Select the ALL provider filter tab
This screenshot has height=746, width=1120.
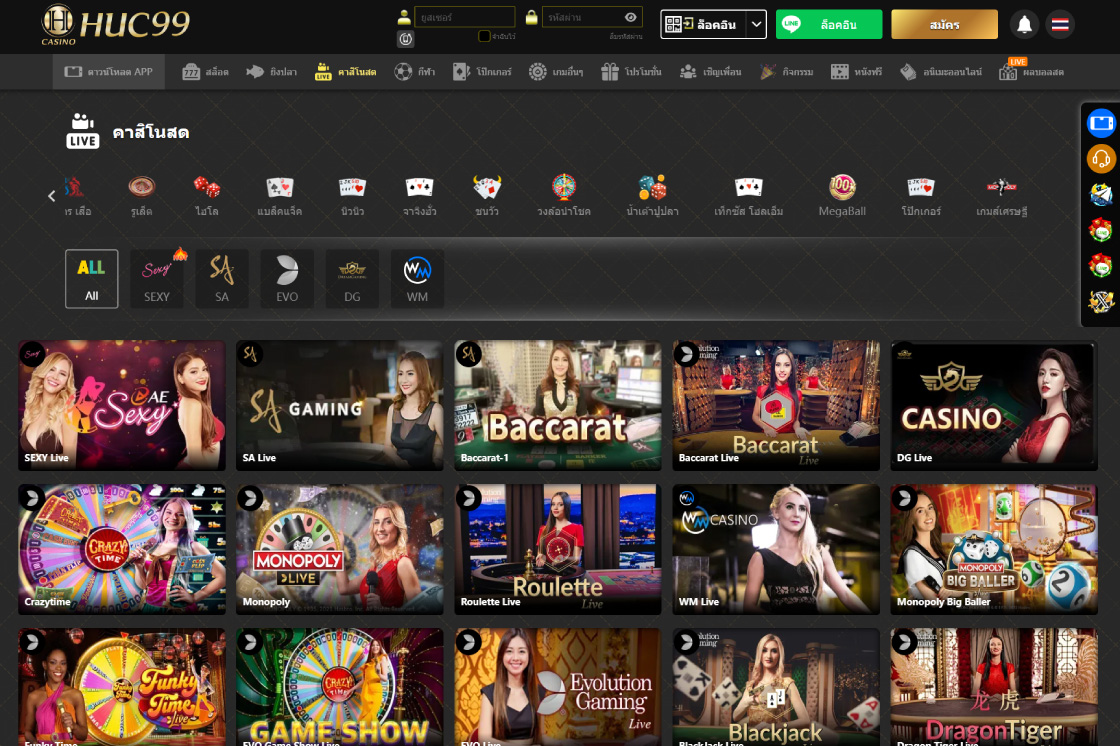tap(91, 279)
